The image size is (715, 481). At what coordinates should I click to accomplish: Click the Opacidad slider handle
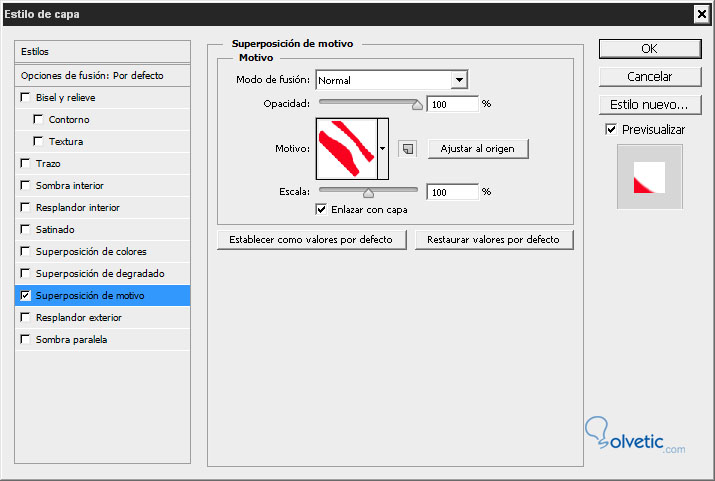[417, 105]
